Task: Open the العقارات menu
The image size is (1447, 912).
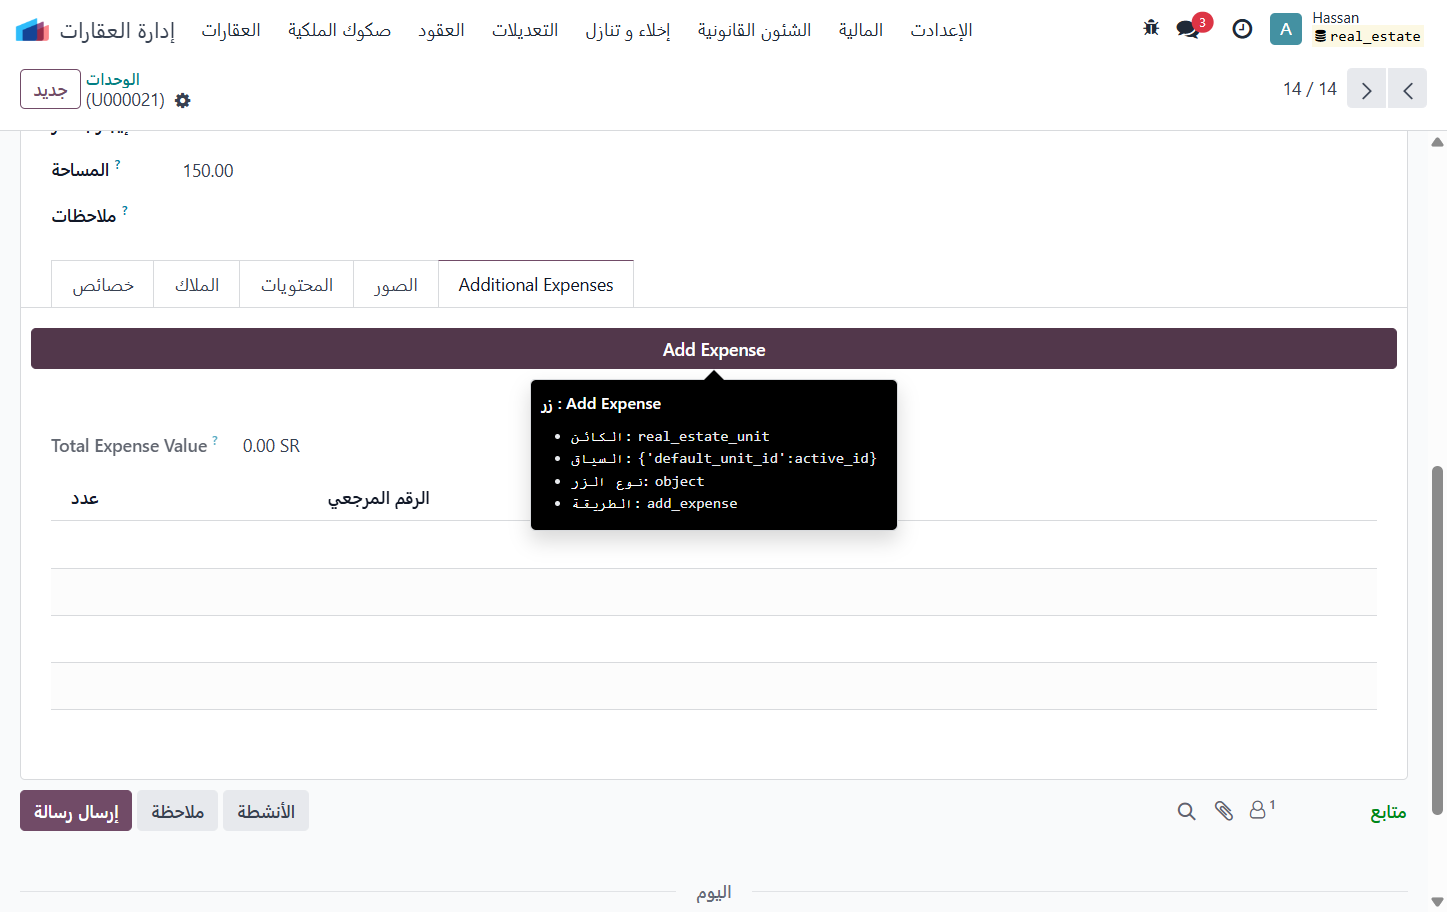Action: 231,30
